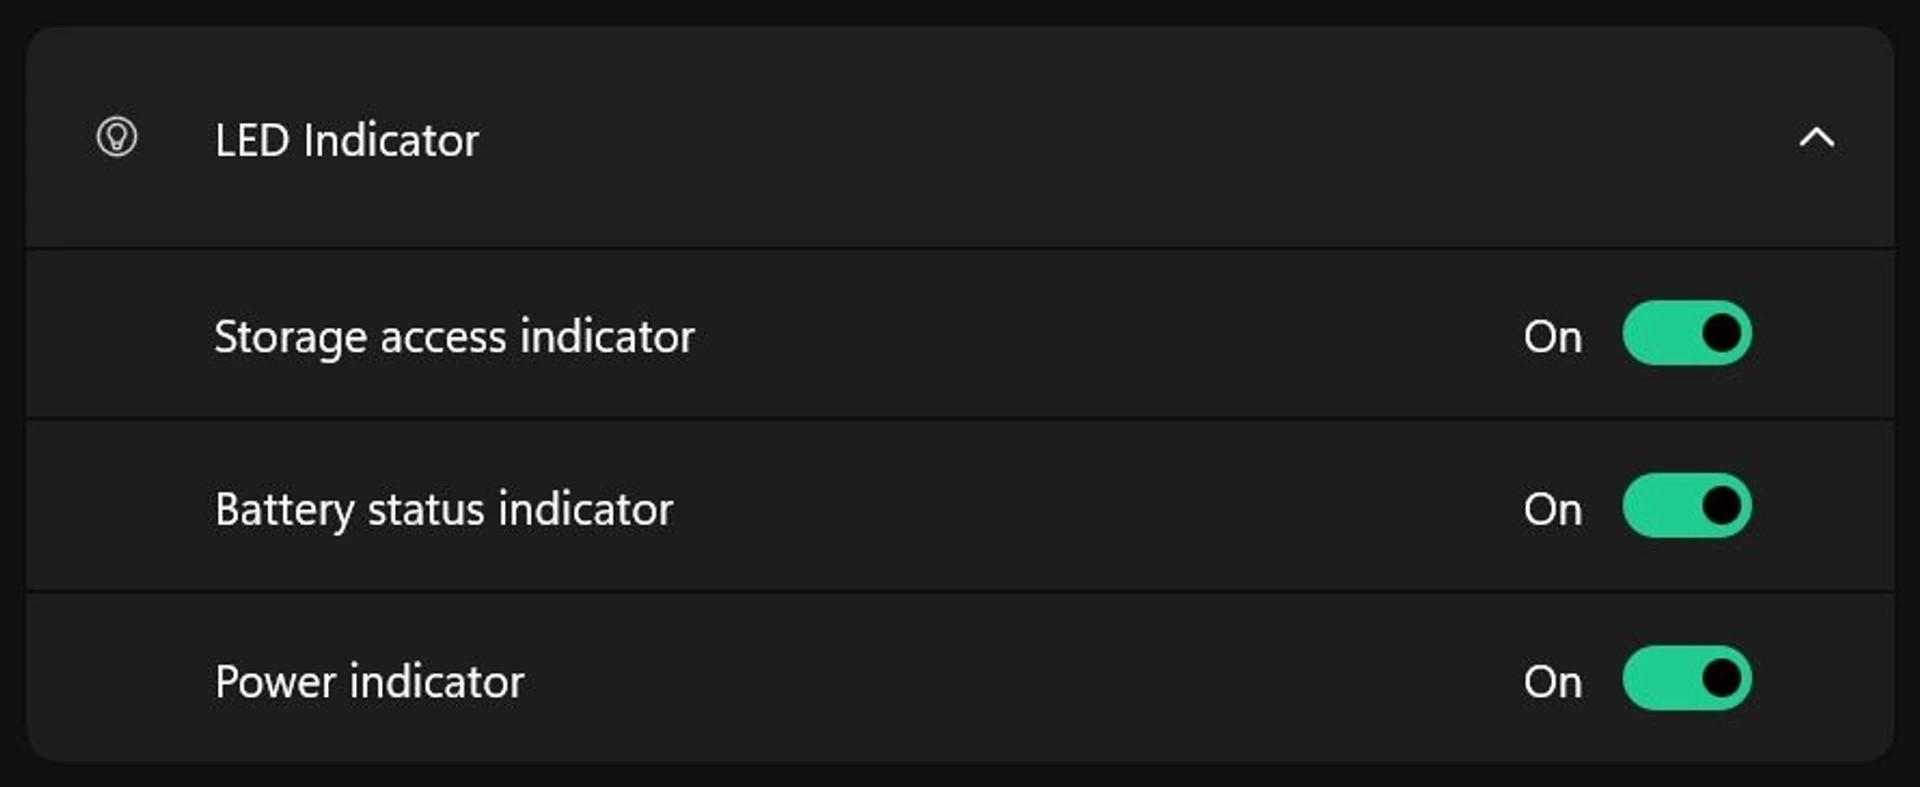Click the On text beside Storage access
The image size is (1920, 787).
[1552, 337]
